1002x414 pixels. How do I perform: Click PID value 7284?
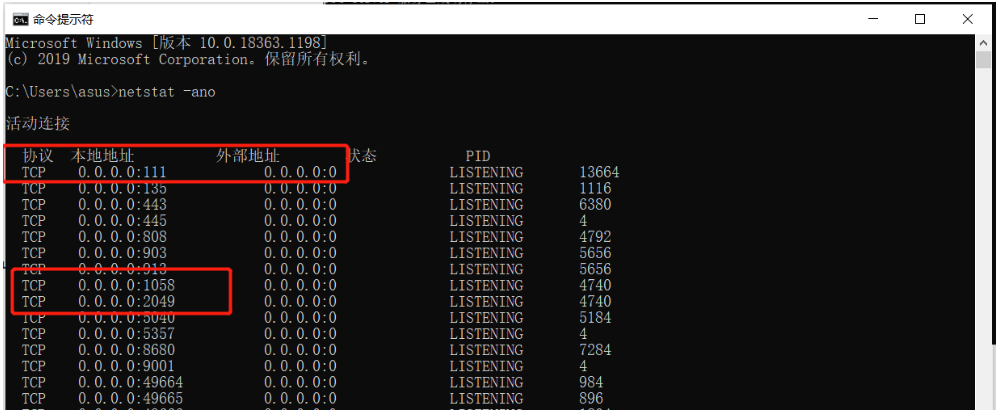coord(596,350)
